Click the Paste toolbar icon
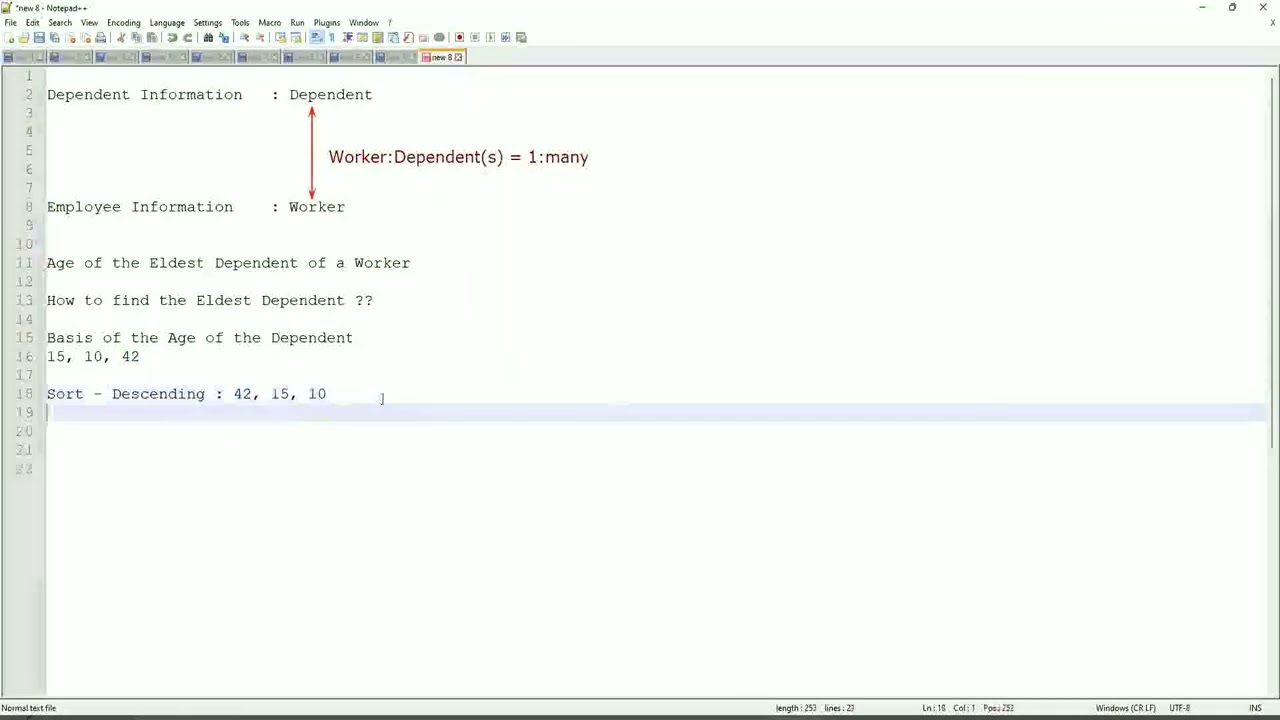Viewport: 1280px width, 720px height. point(152,38)
